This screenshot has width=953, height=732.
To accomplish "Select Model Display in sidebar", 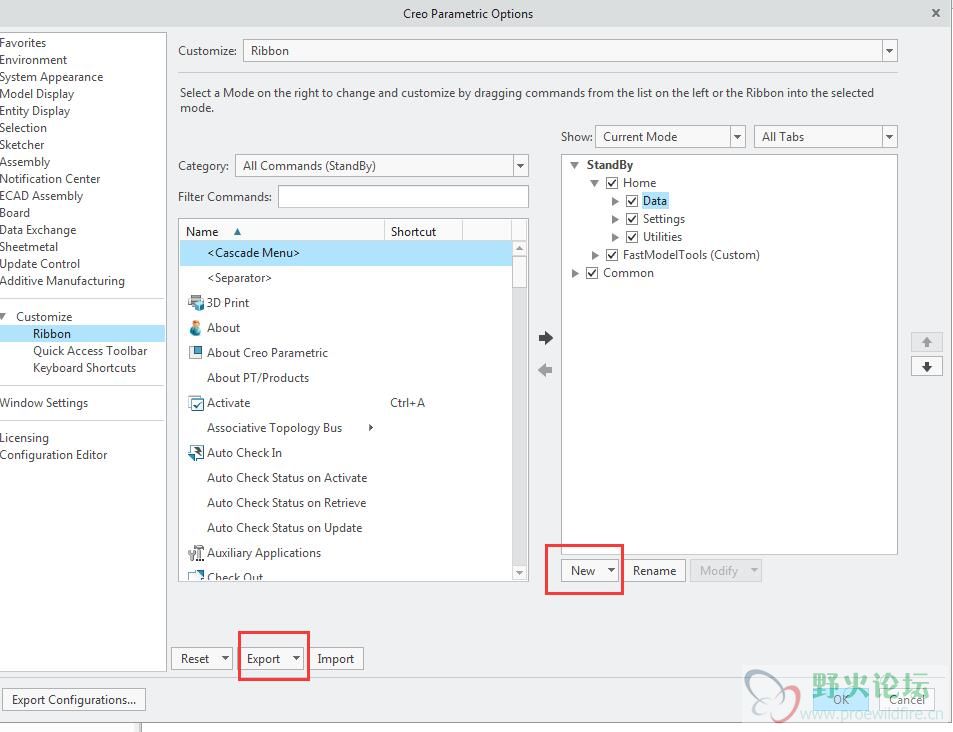I will point(36,94).
